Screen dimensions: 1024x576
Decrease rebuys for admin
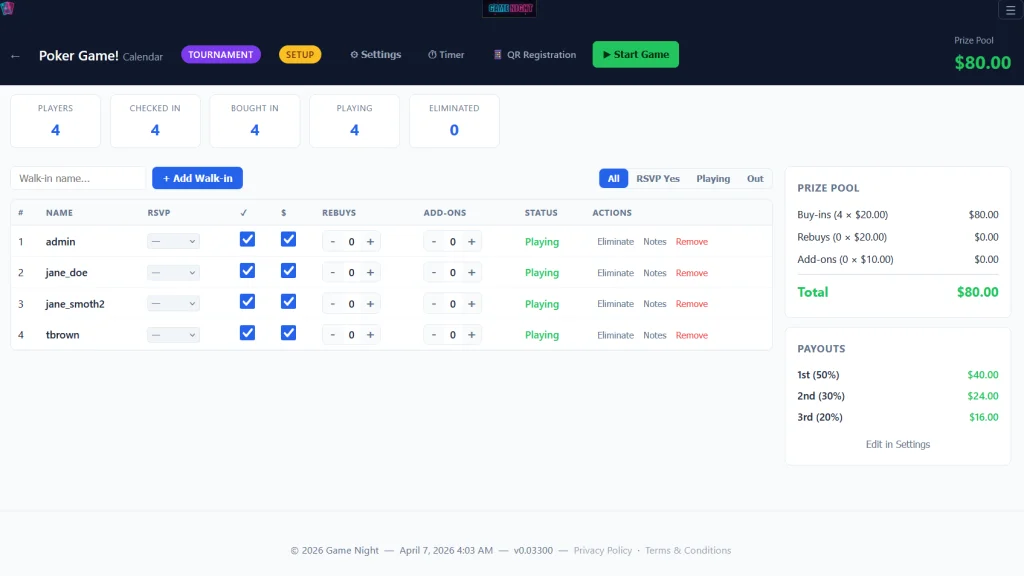tap(332, 242)
